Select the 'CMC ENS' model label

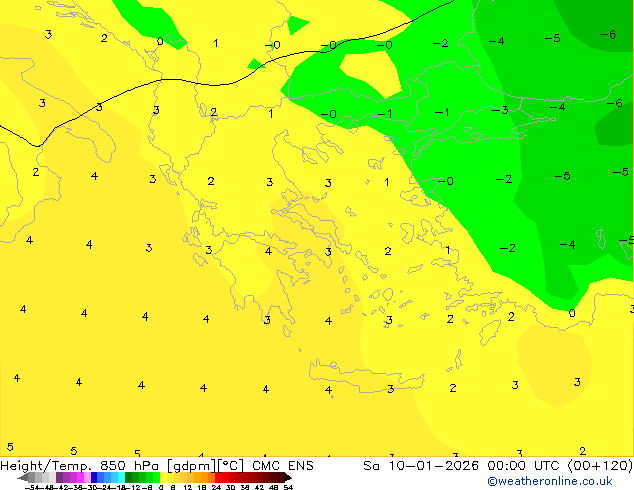[x=283, y=465]
